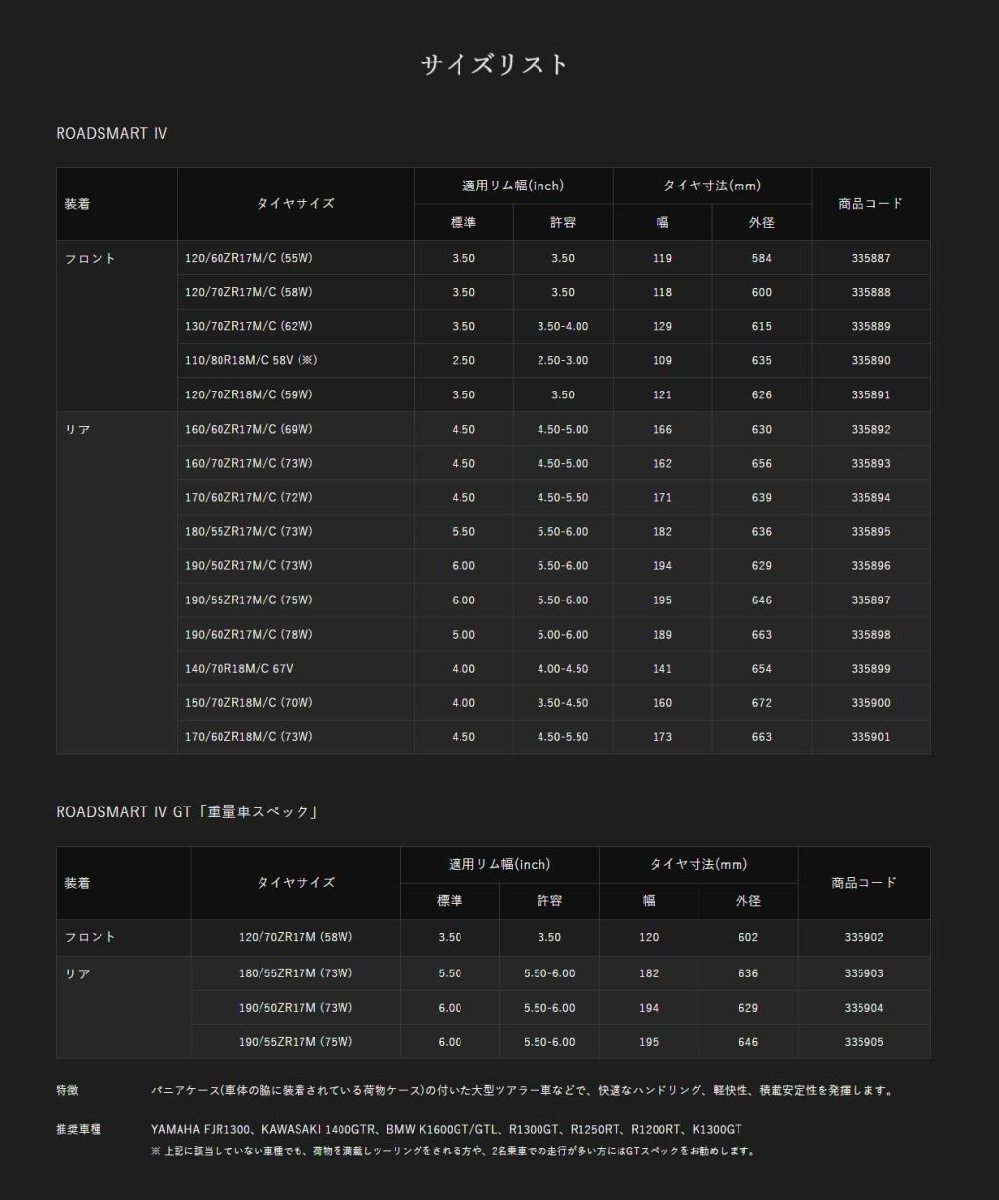Click tire size 160/70ZR17M/C (73W)
The width and height of the screenshot is (999, 1200).
tap(249, 463)
